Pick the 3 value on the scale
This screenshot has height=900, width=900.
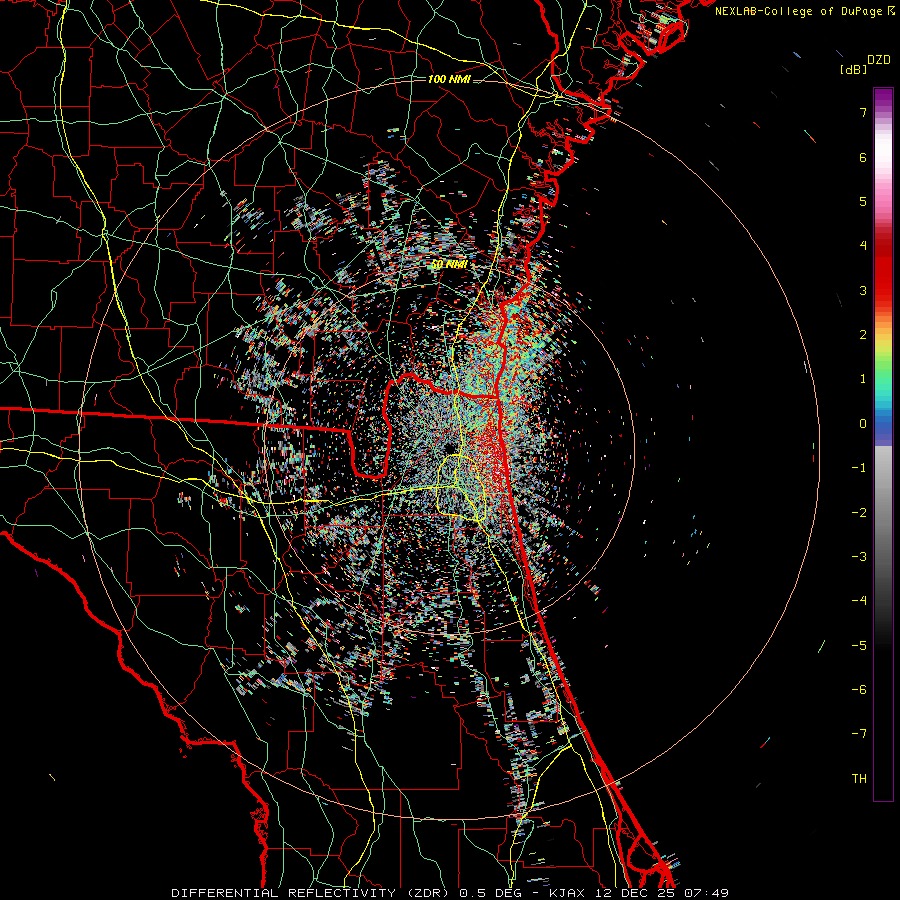[863, 290]
